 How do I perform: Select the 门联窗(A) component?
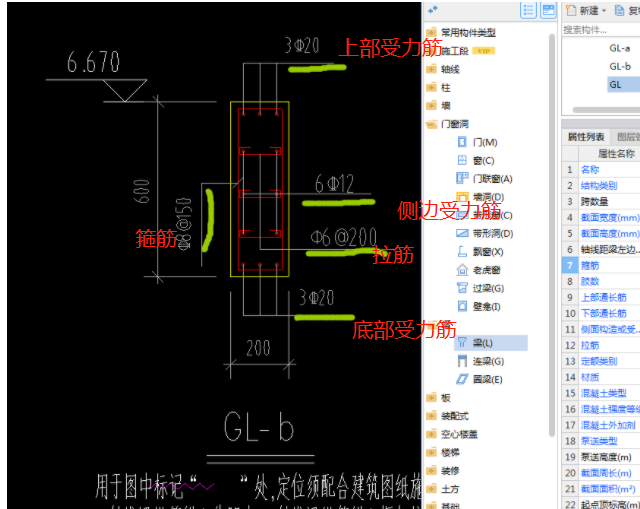[484, 179]
